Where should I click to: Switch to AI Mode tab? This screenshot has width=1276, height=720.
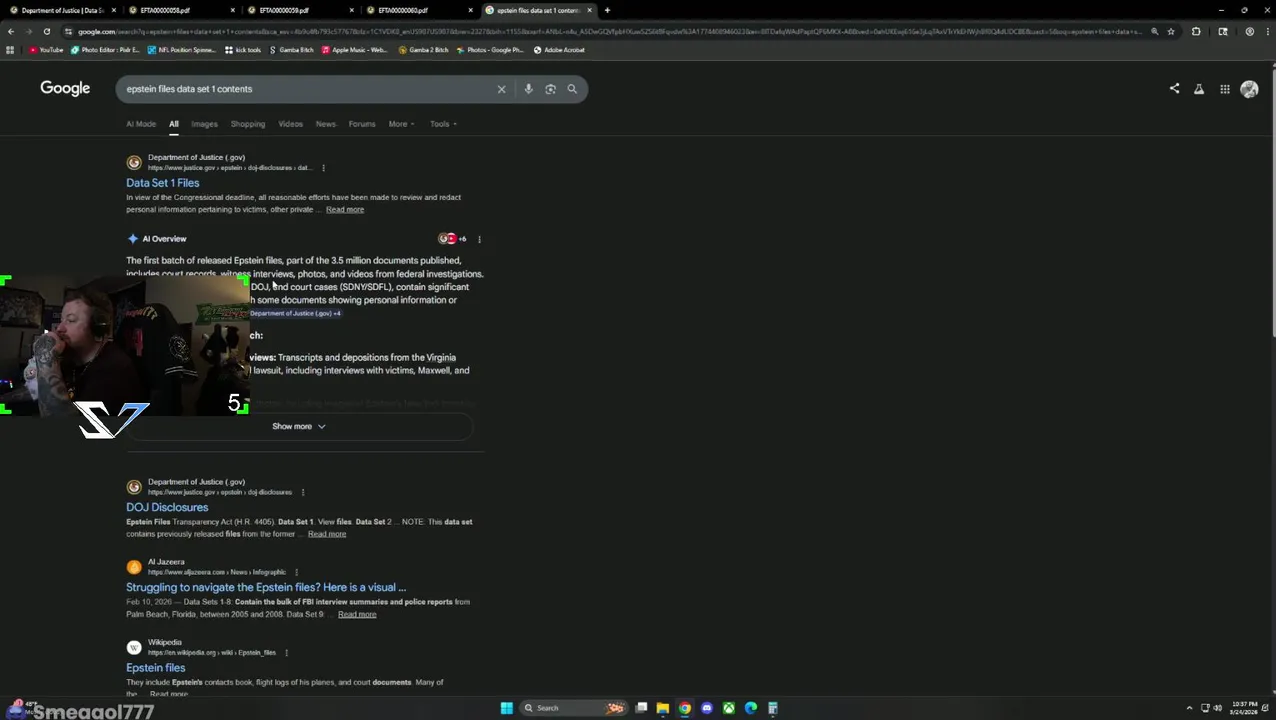point(141,124)
